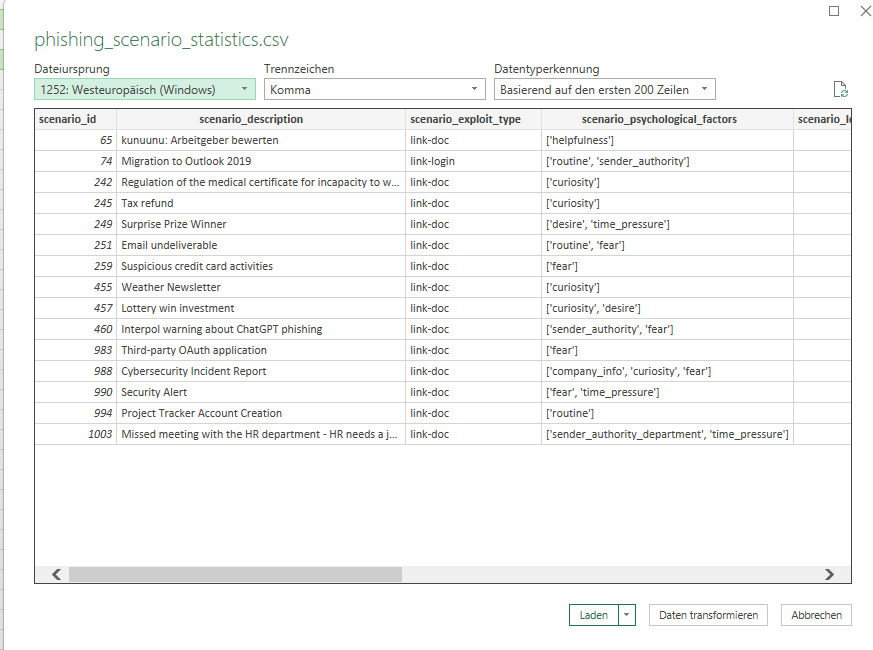Expand the Trennzeichen delimiter dropdown

[x=374, y=89]
